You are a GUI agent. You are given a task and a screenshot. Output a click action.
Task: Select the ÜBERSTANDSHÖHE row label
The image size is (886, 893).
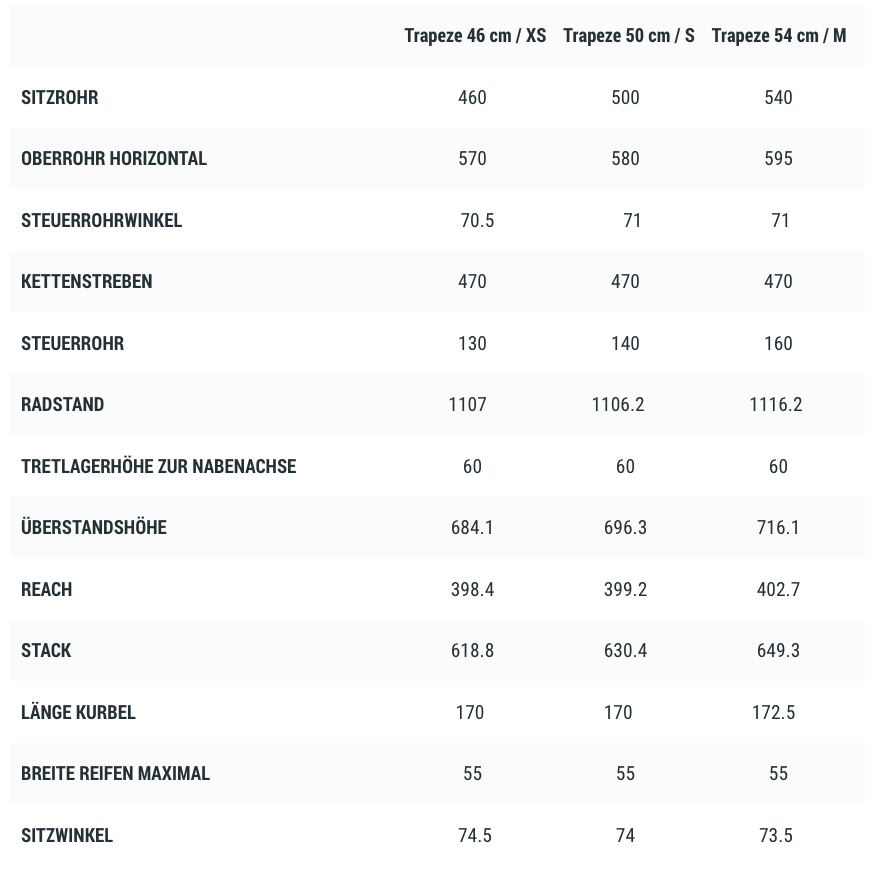click(94, 528)
